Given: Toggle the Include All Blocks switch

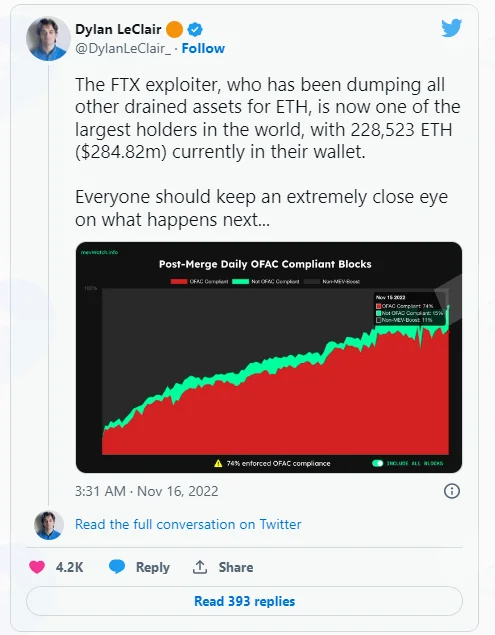Looking at the screenshot, I should pos(378,463).
